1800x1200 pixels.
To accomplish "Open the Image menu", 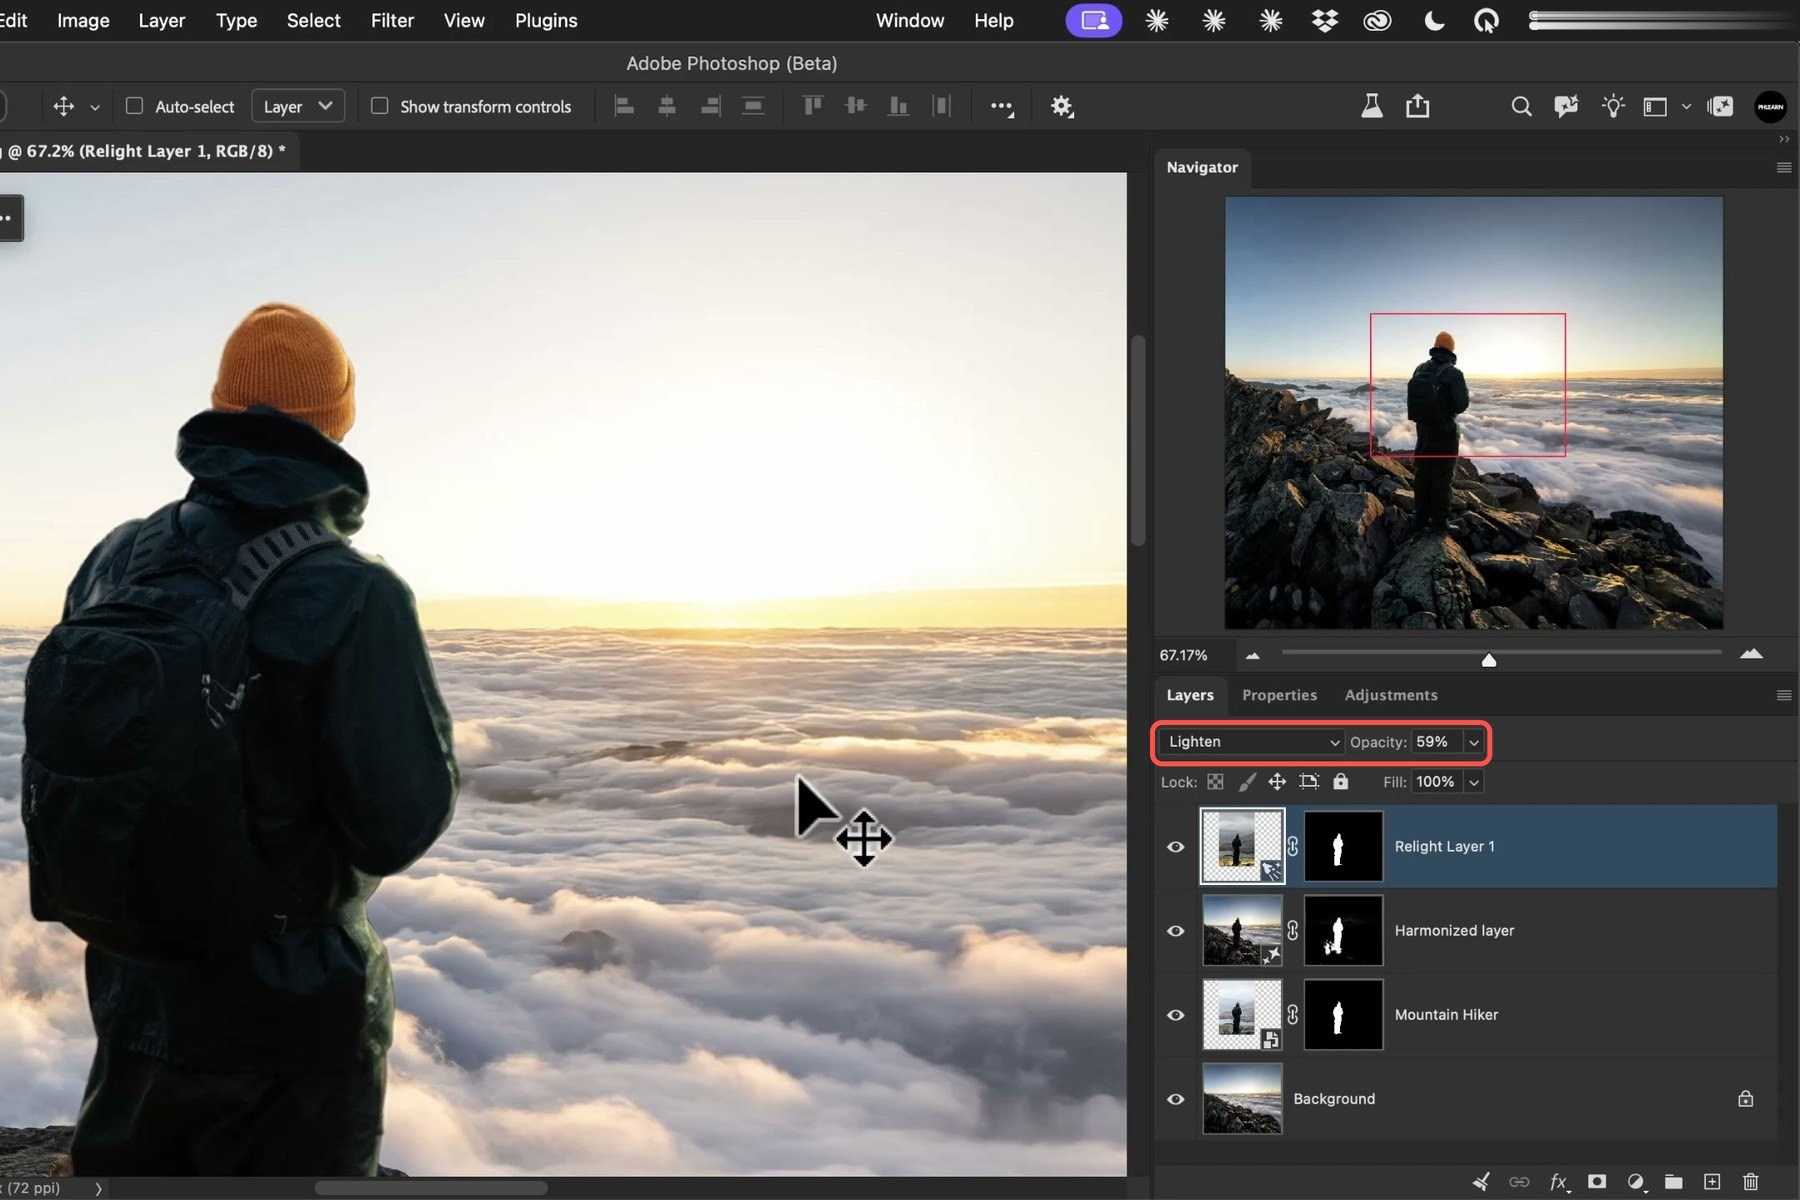I will (83, 20).
